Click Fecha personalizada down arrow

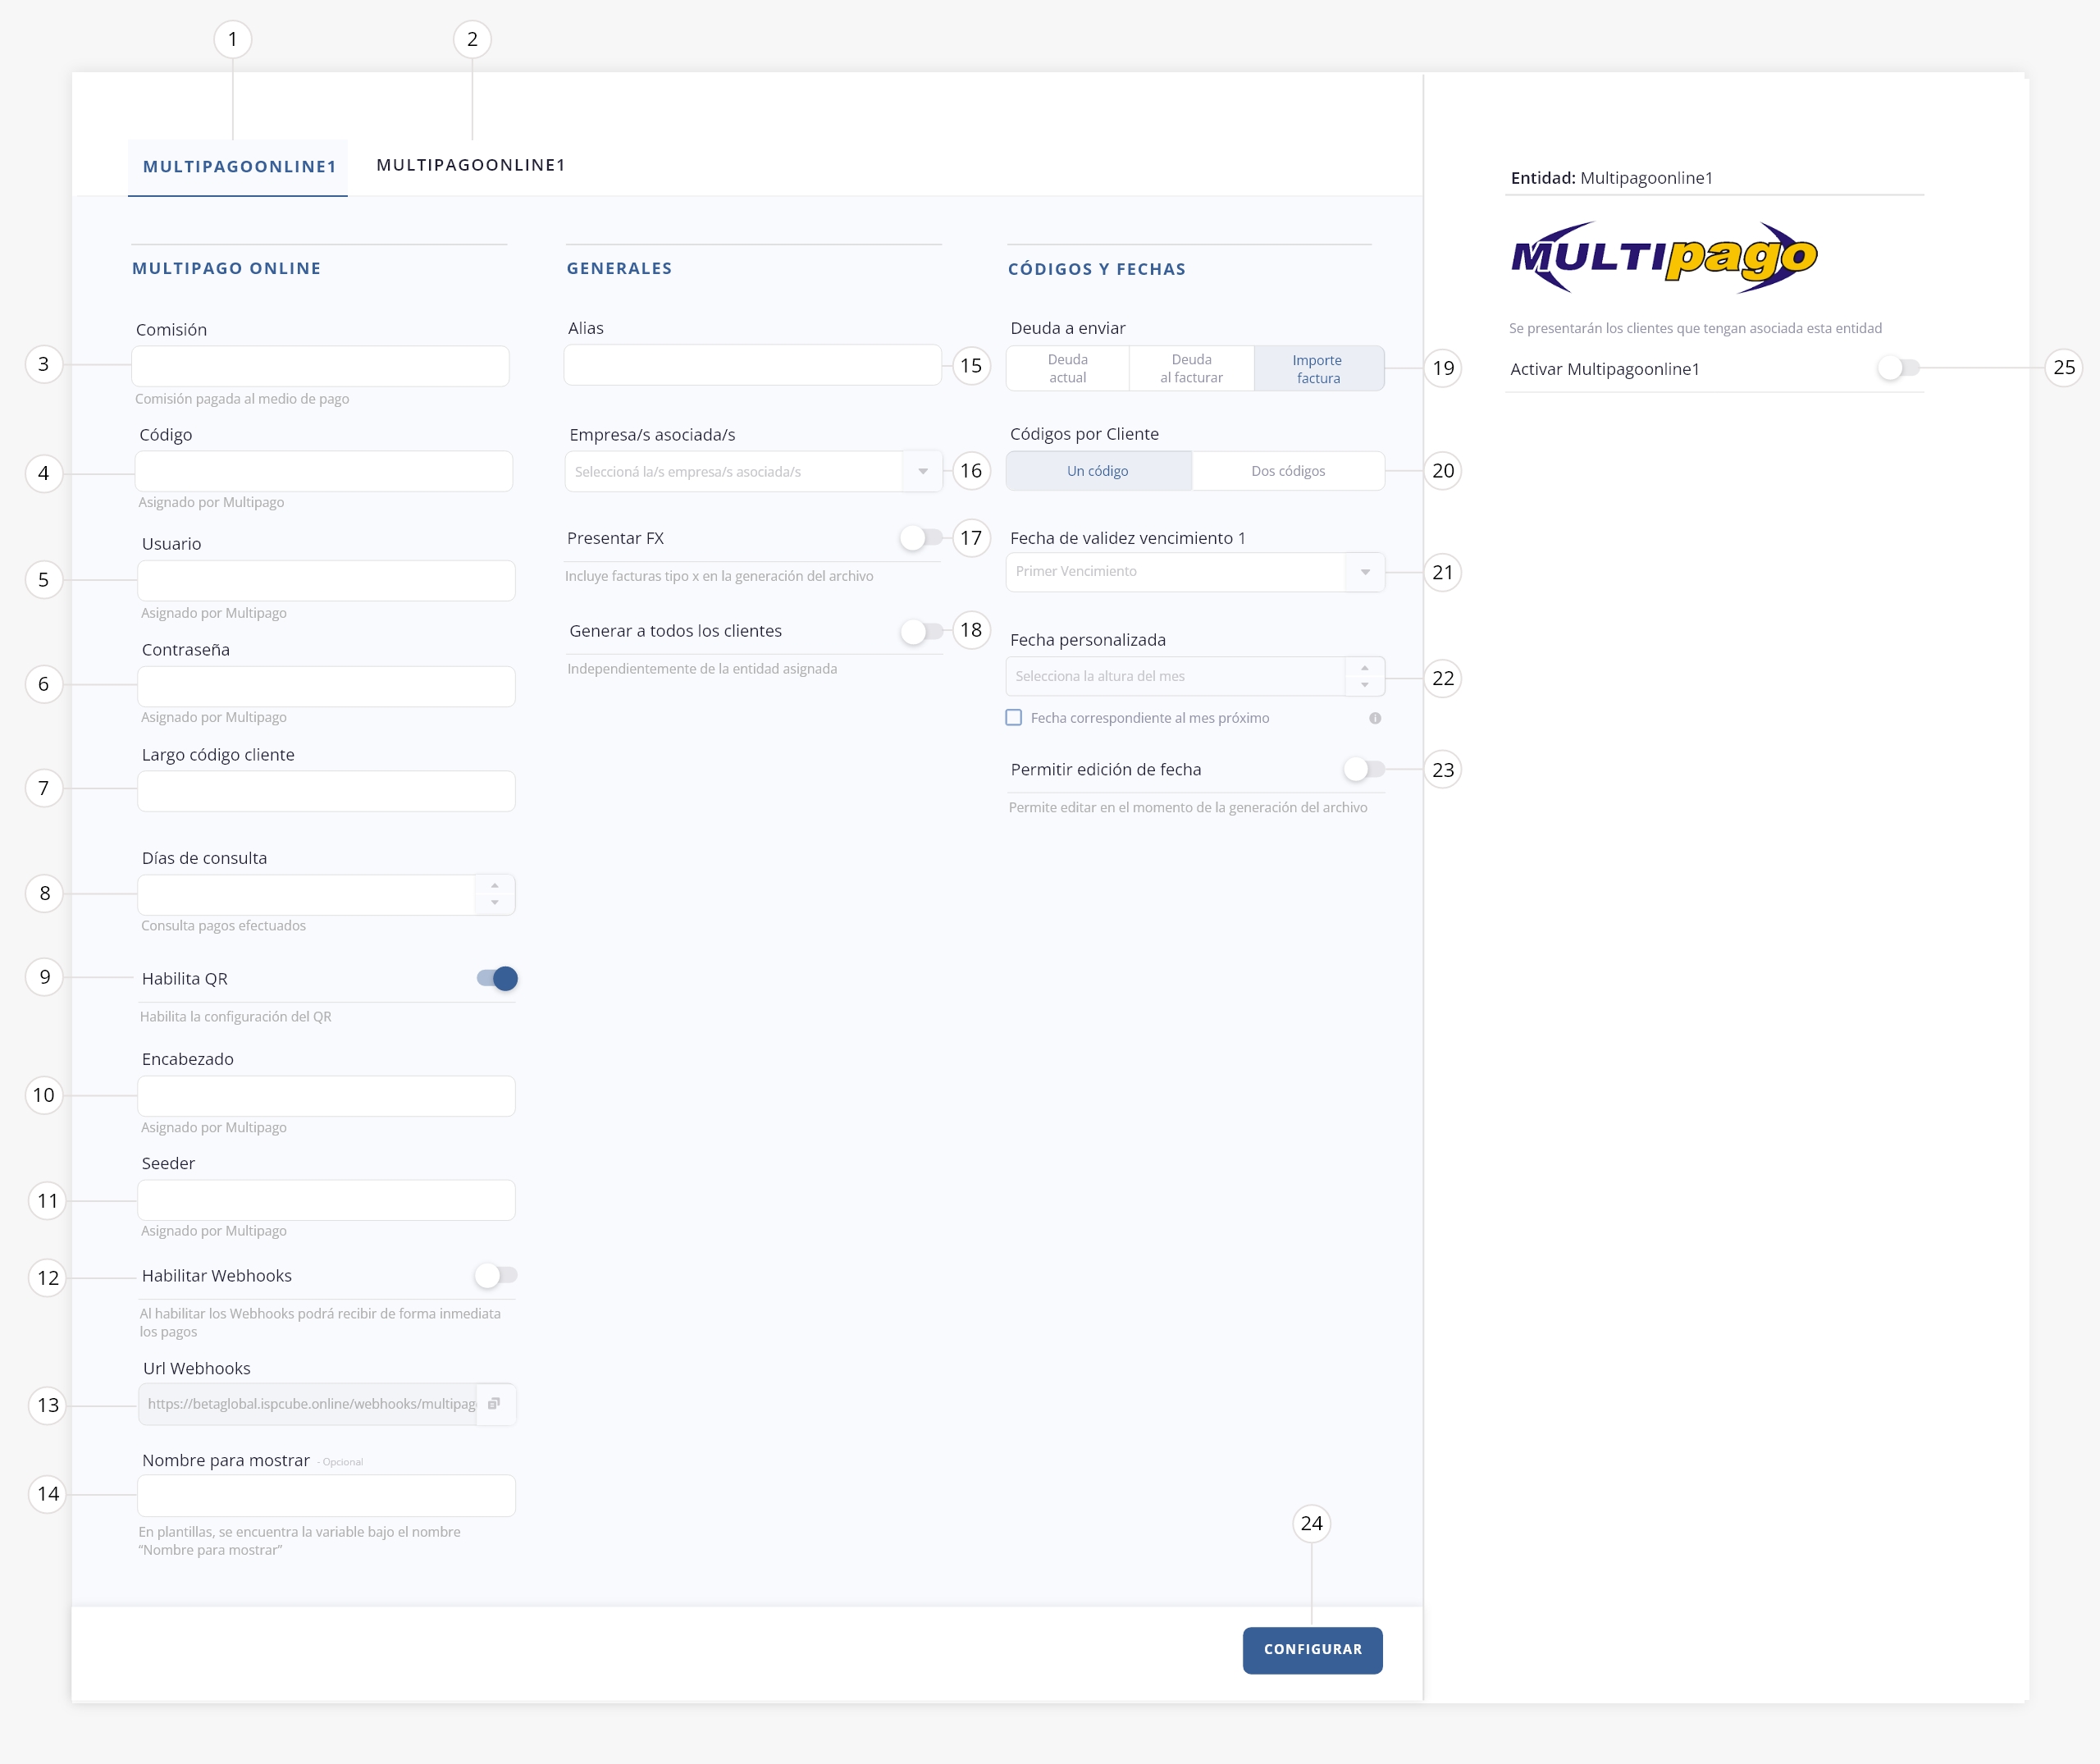tap(1365, 685)
